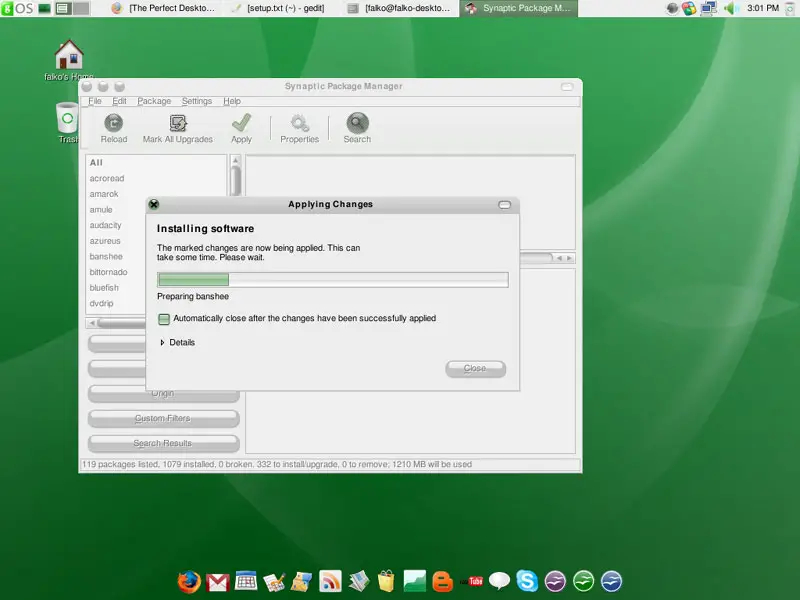This screenshot has width=800, height=600.
Task: Switch to the falko@falko-desktop terminal window
Action: [399, 8]
